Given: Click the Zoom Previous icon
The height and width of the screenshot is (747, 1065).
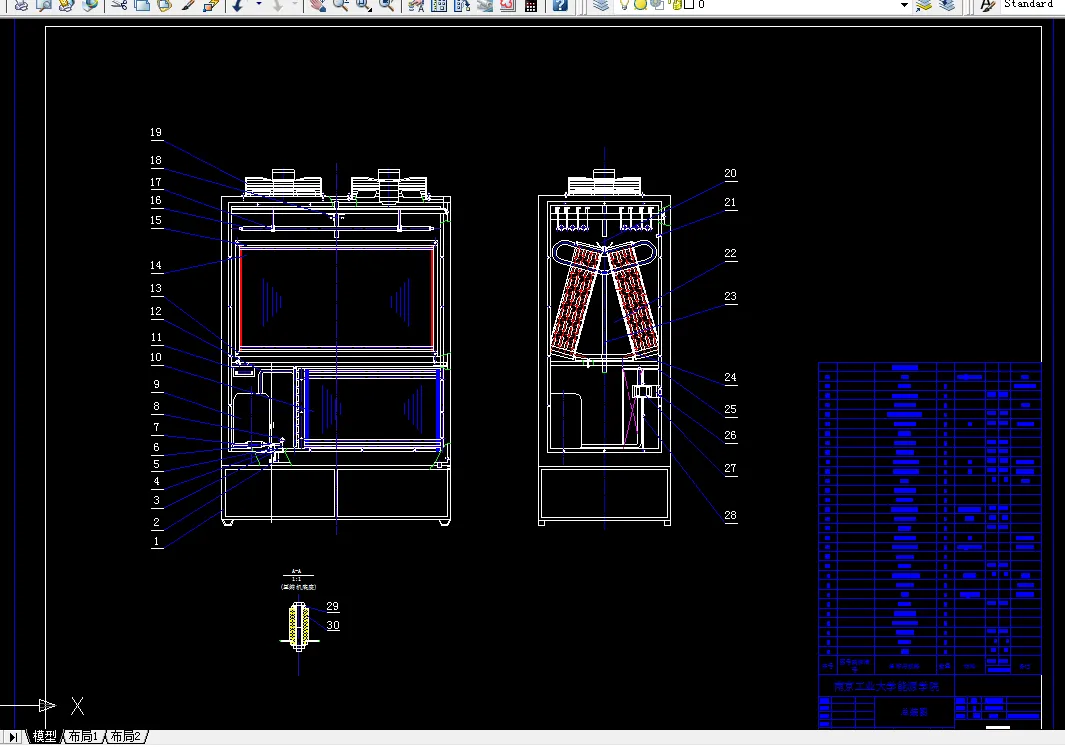Looking at the screenshot, I should coord(386,5).
